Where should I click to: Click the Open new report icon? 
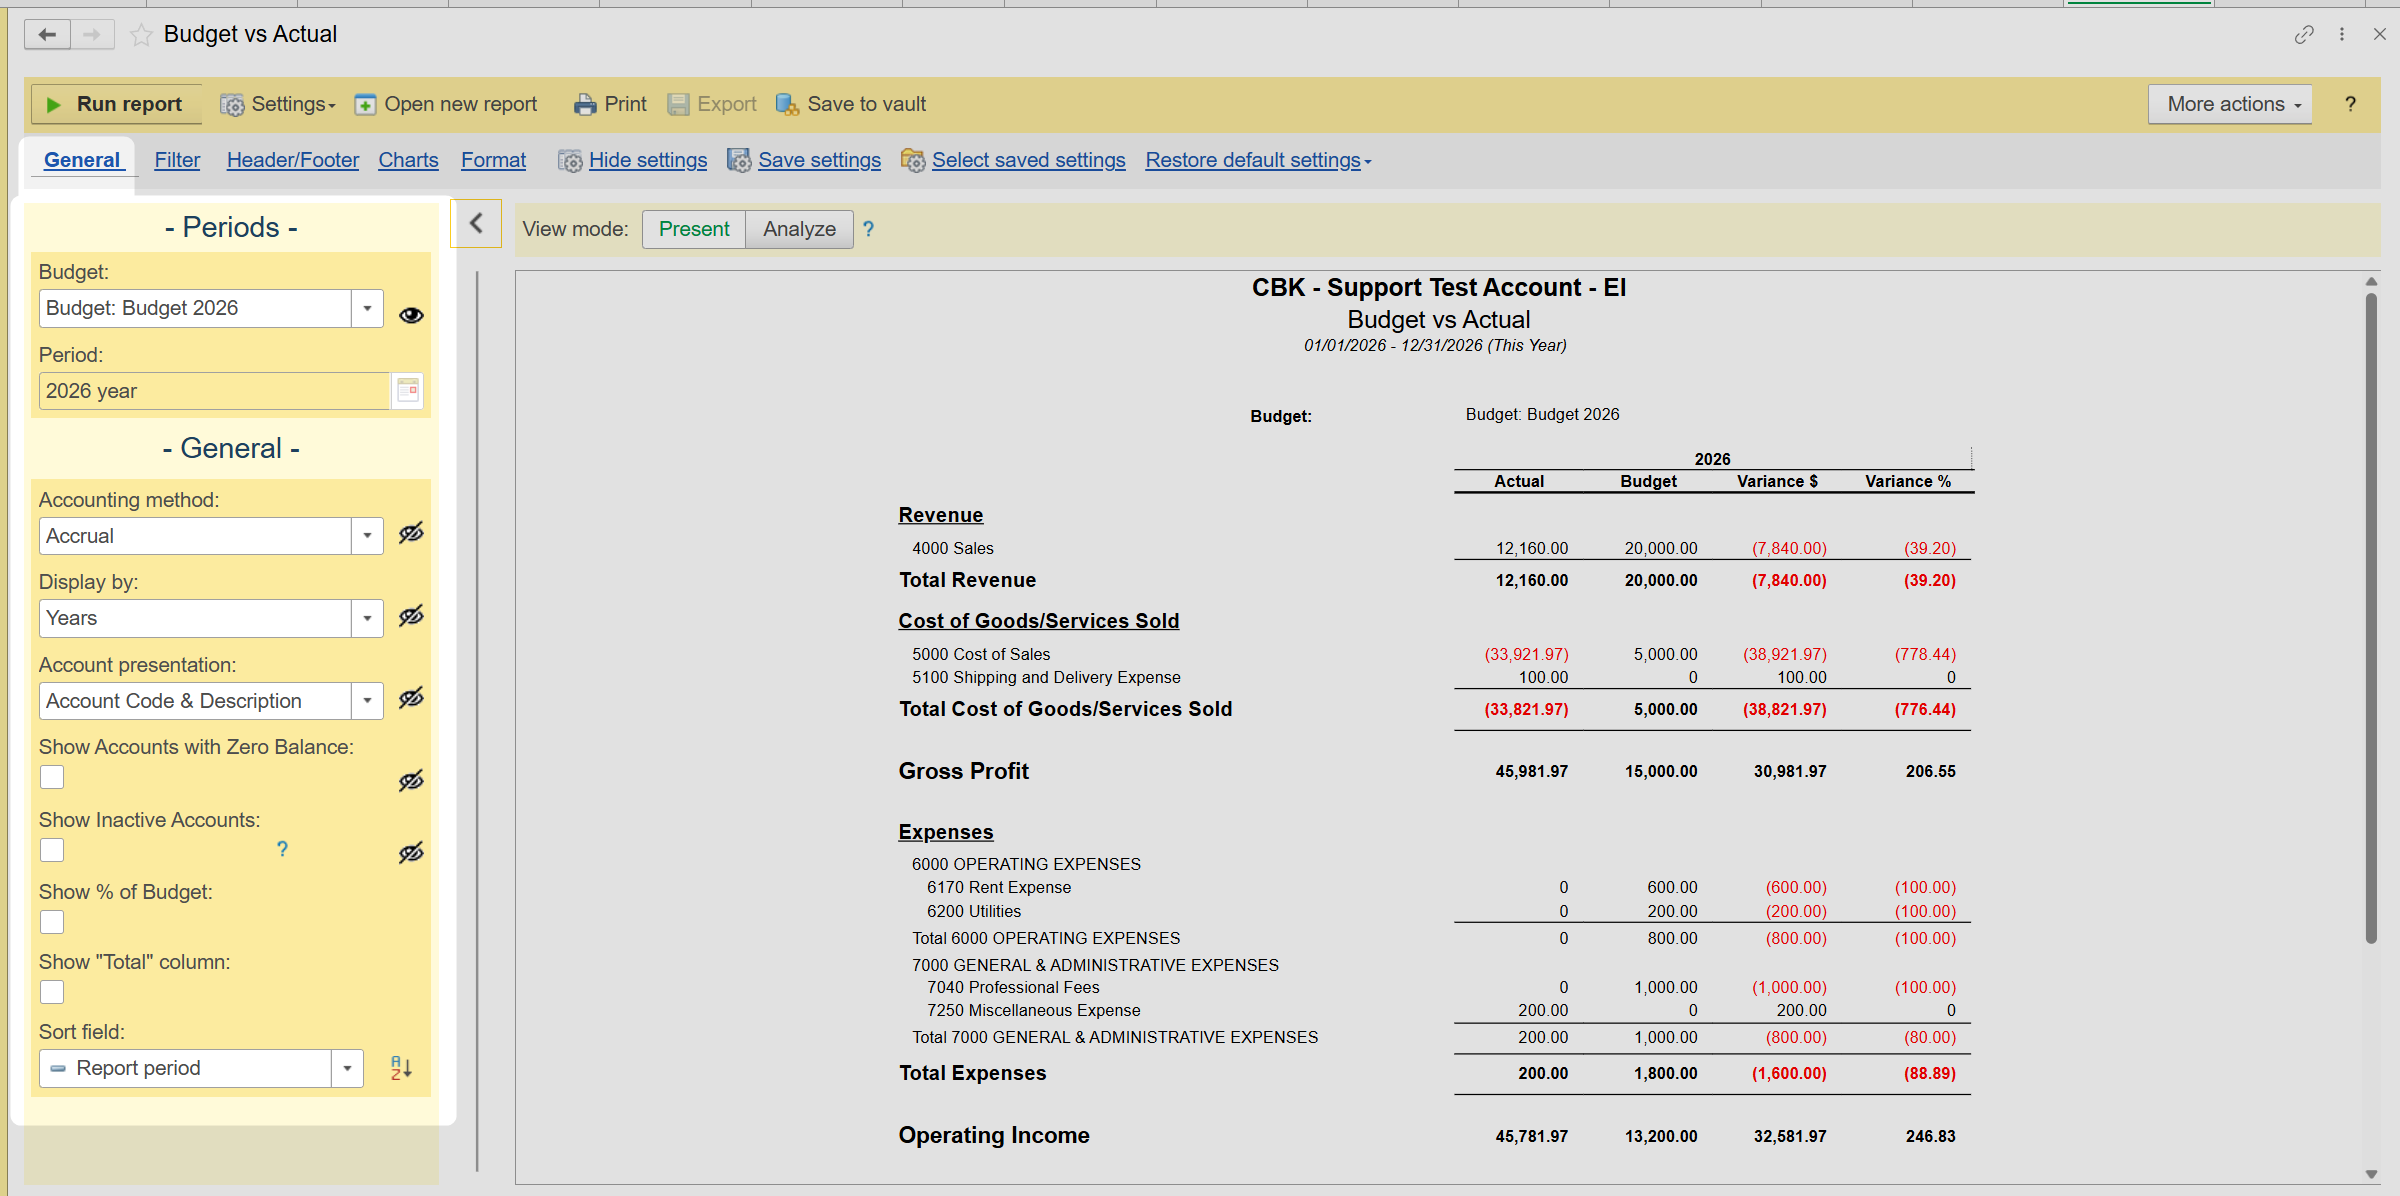point(366,105)
